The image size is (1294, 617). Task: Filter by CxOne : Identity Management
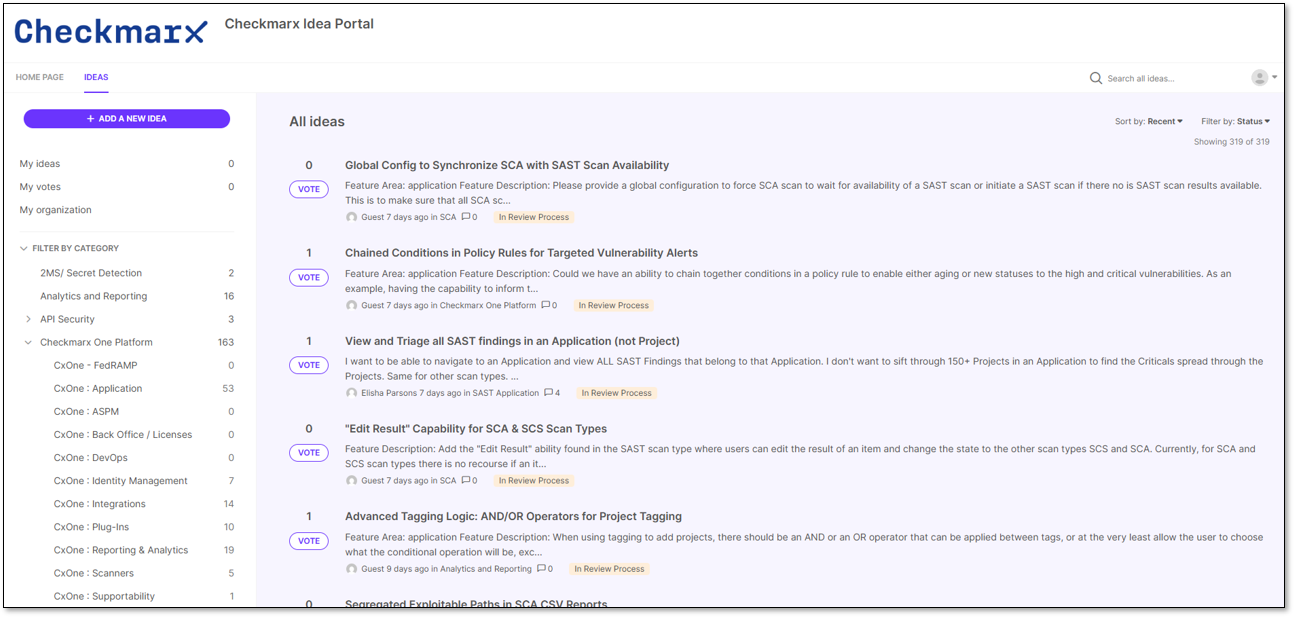click(x=121, y=480)
